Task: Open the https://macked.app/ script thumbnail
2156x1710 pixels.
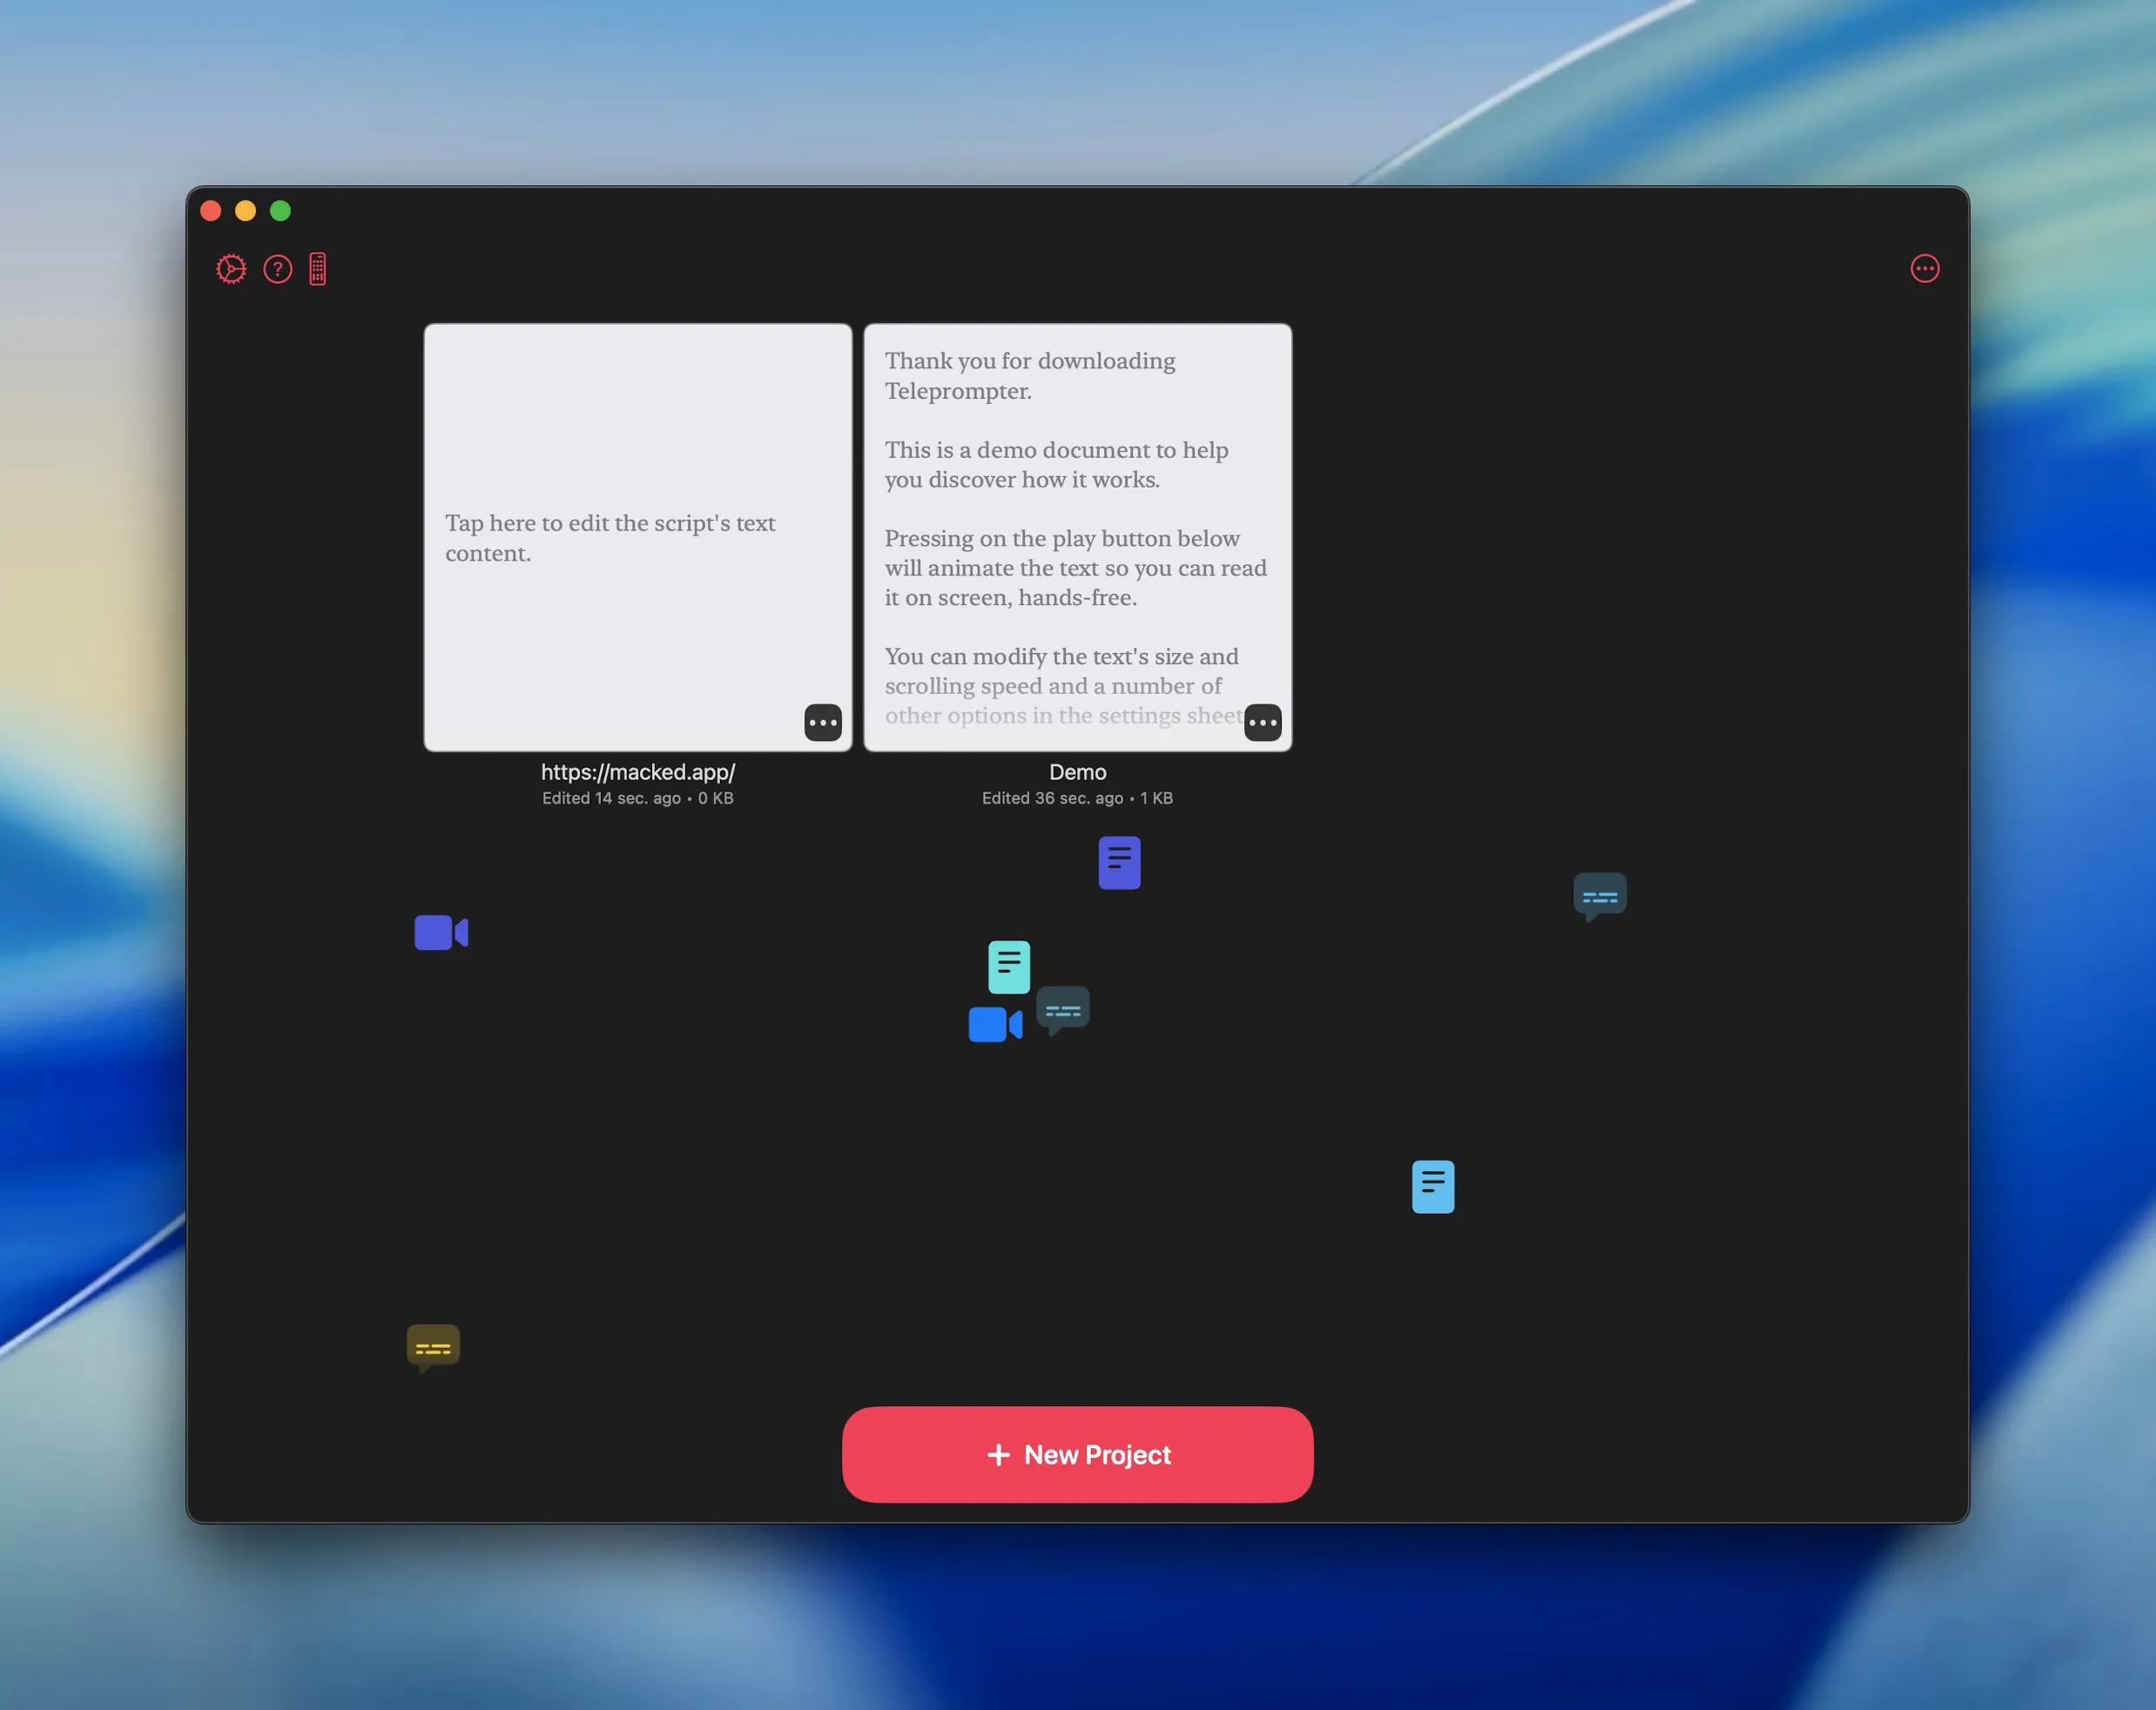Action: pyautogui.click(x=638, y=537)
